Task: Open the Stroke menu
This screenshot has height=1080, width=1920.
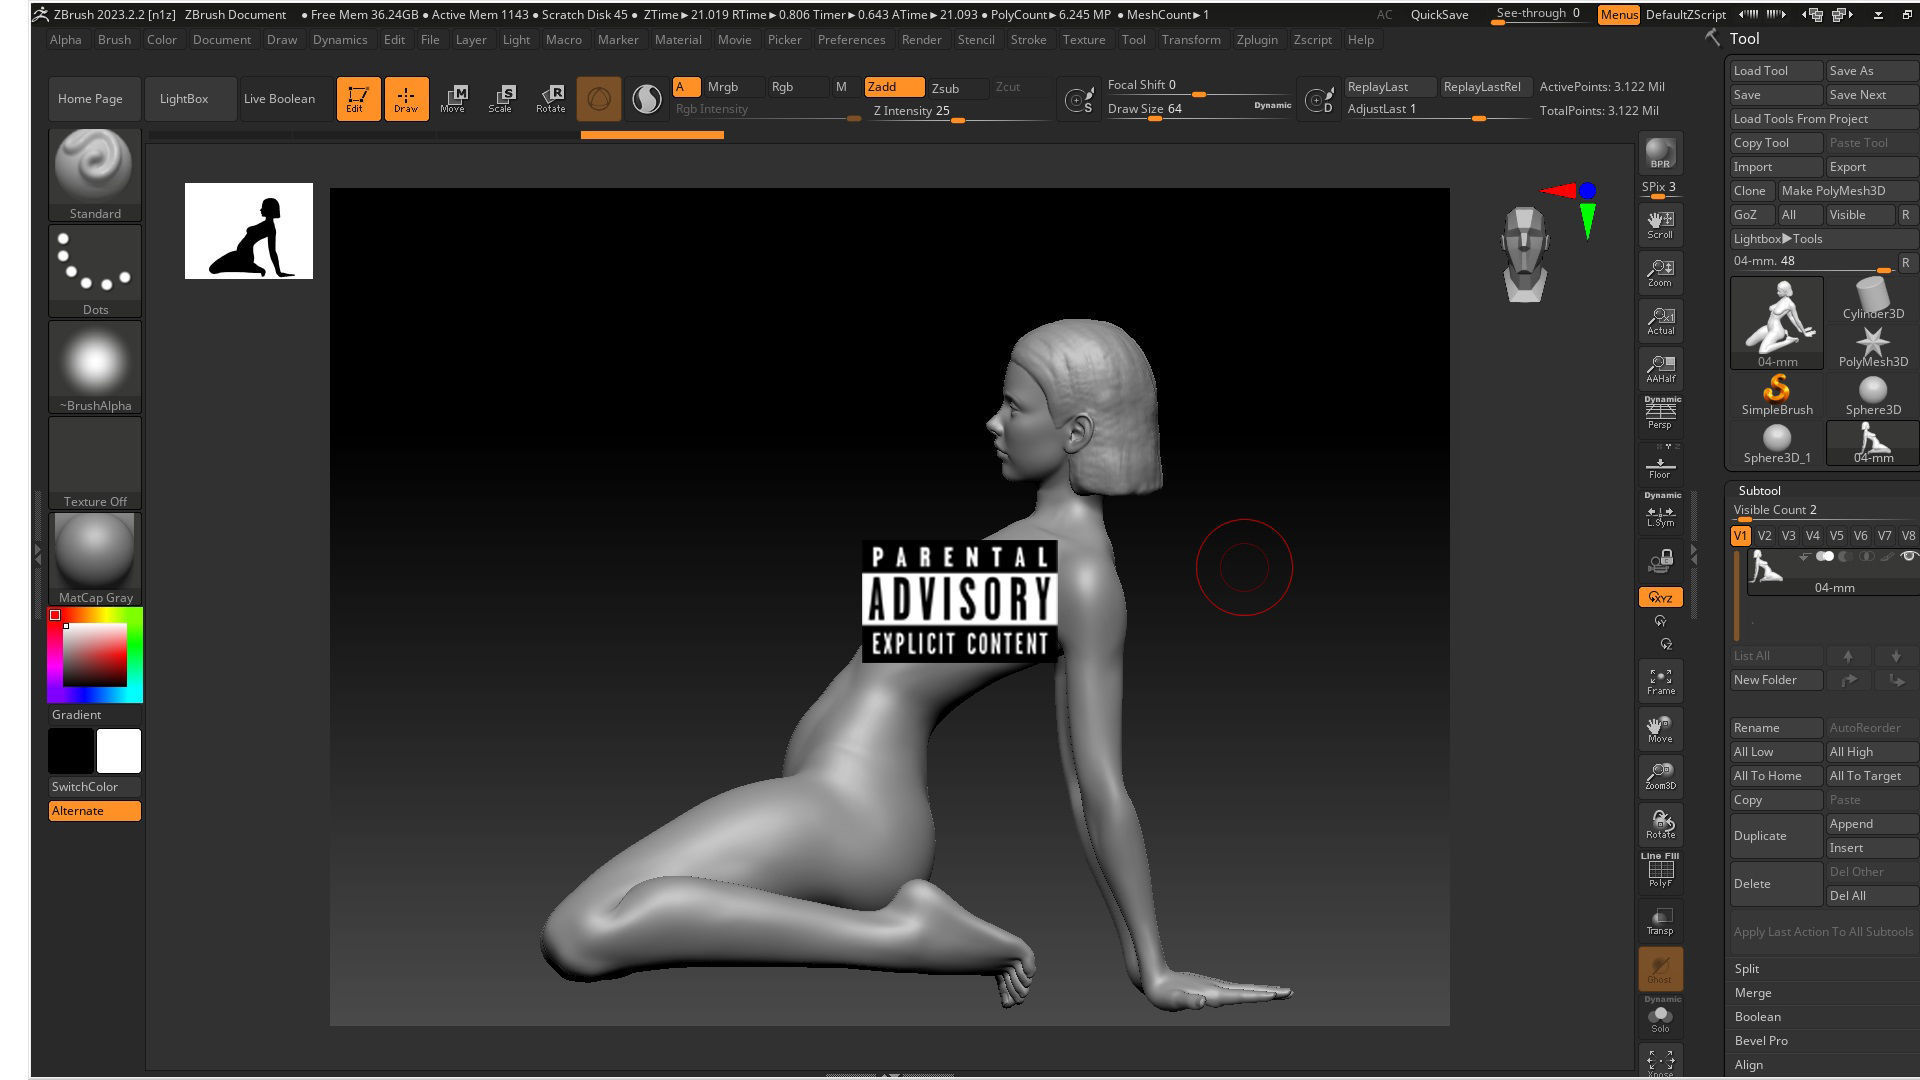Action: [1028, 39]
